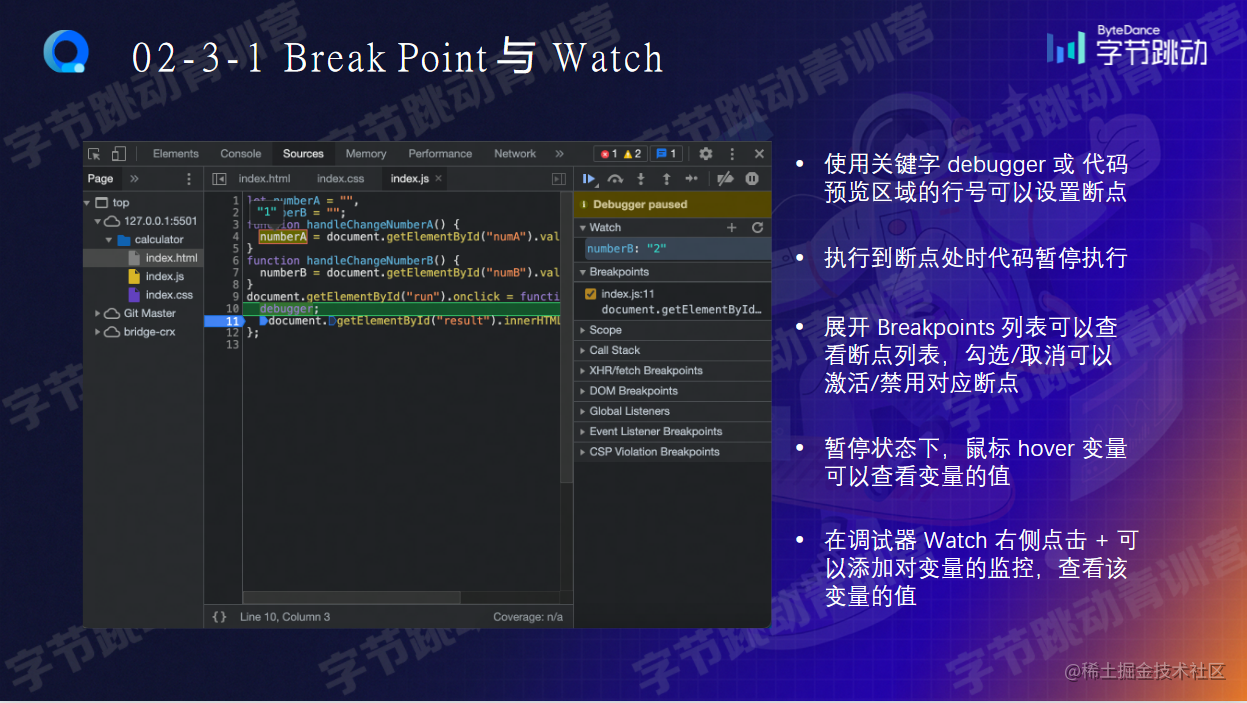Open the DevTools three-dot customize menu
The height and width of the screenshot is (703, 1247).
tap(732, 154)
